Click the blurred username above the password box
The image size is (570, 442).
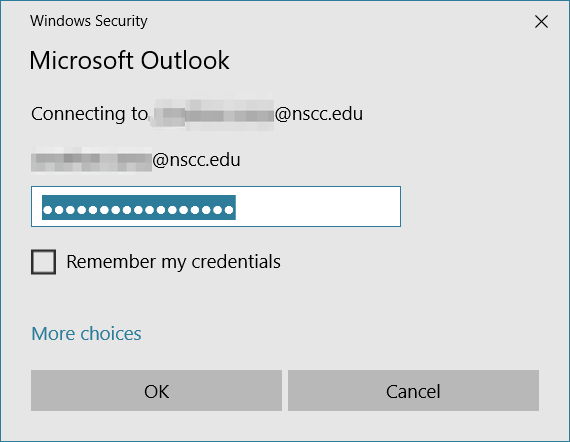pyautogui.click(x=91, y=160)
